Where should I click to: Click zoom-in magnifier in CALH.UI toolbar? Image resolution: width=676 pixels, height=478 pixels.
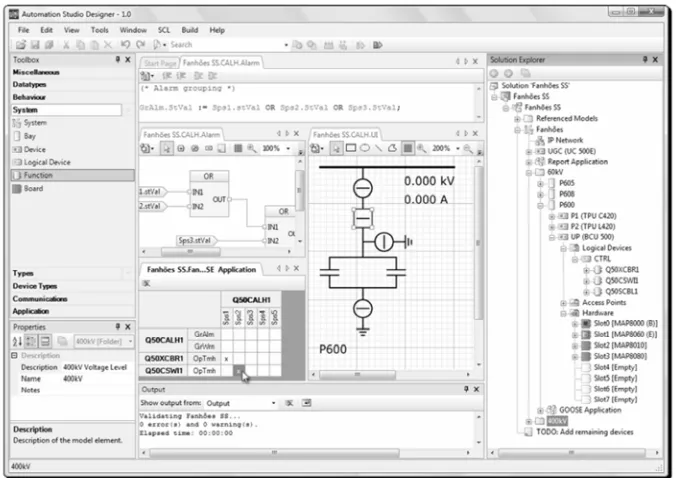pyautogui.click(x=422, y=148)
